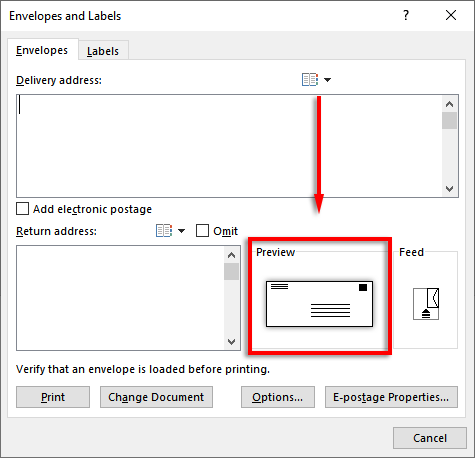Switch to the Labels tab

coord(103,51)
